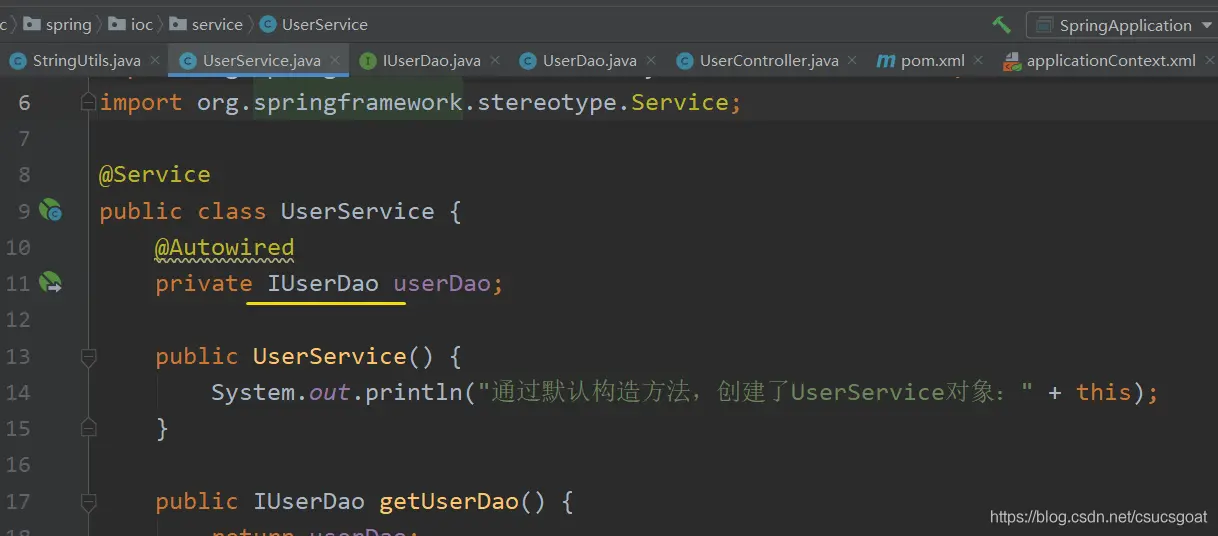Screen dimensions: 1218x536
Task: Click the ioc folder icon in the breadcrumb
Action: pos(117,24)
